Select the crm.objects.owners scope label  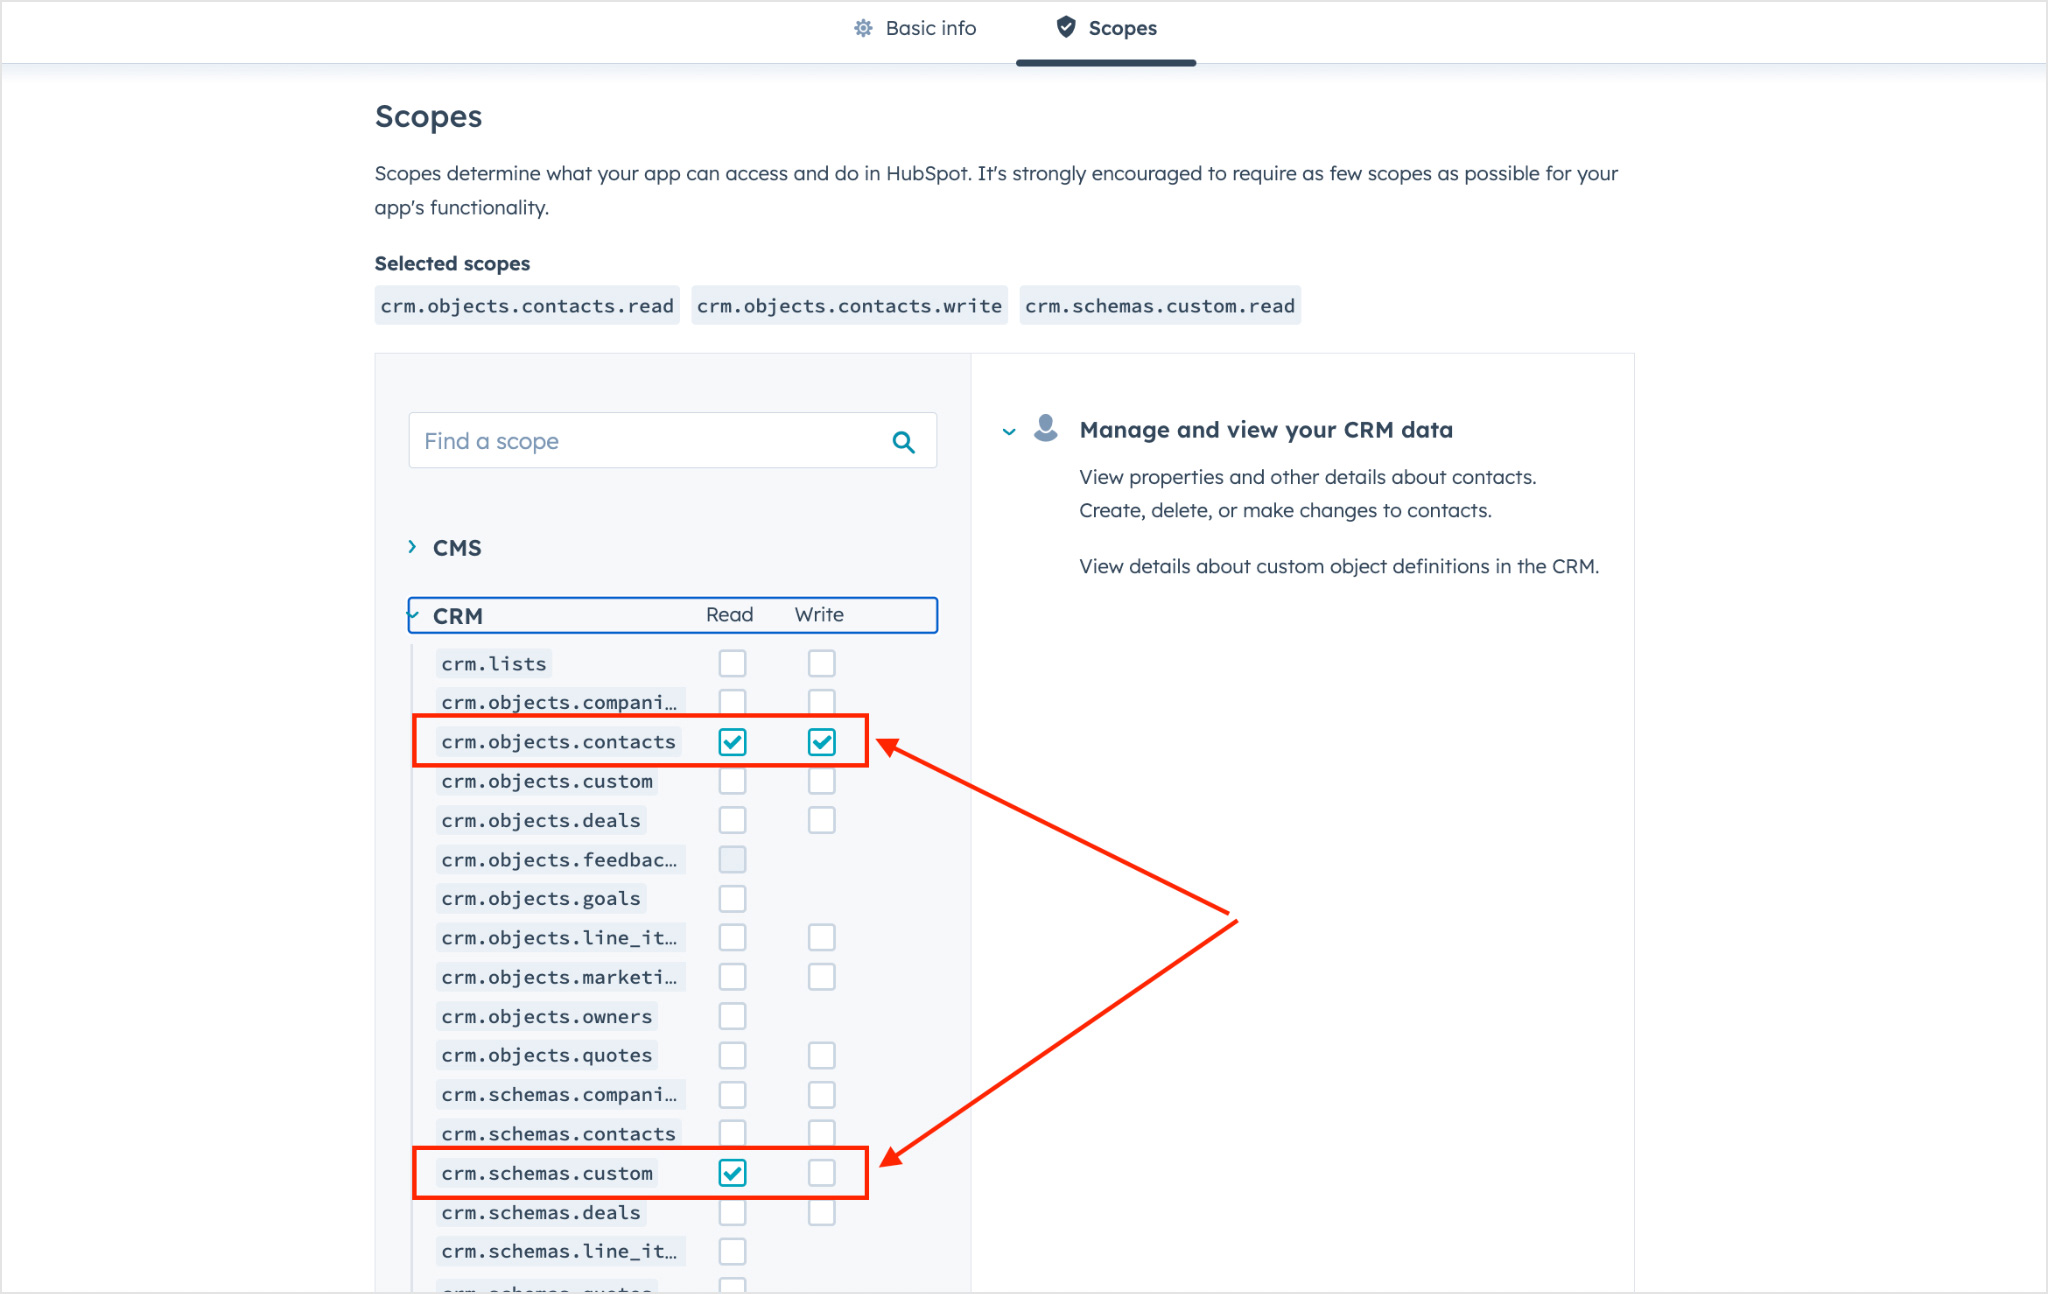point(547,1016)
